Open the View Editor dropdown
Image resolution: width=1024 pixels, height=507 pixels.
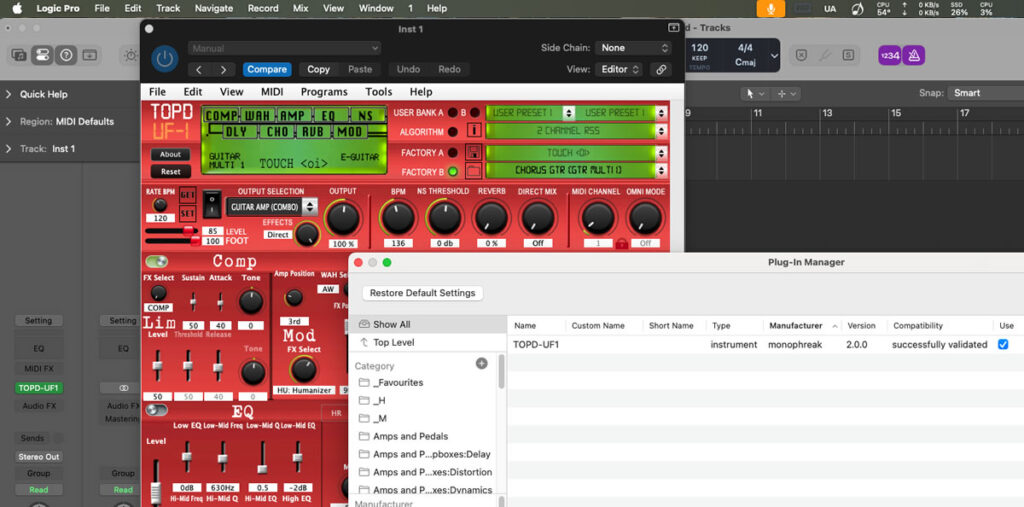[x=618, y=69]
